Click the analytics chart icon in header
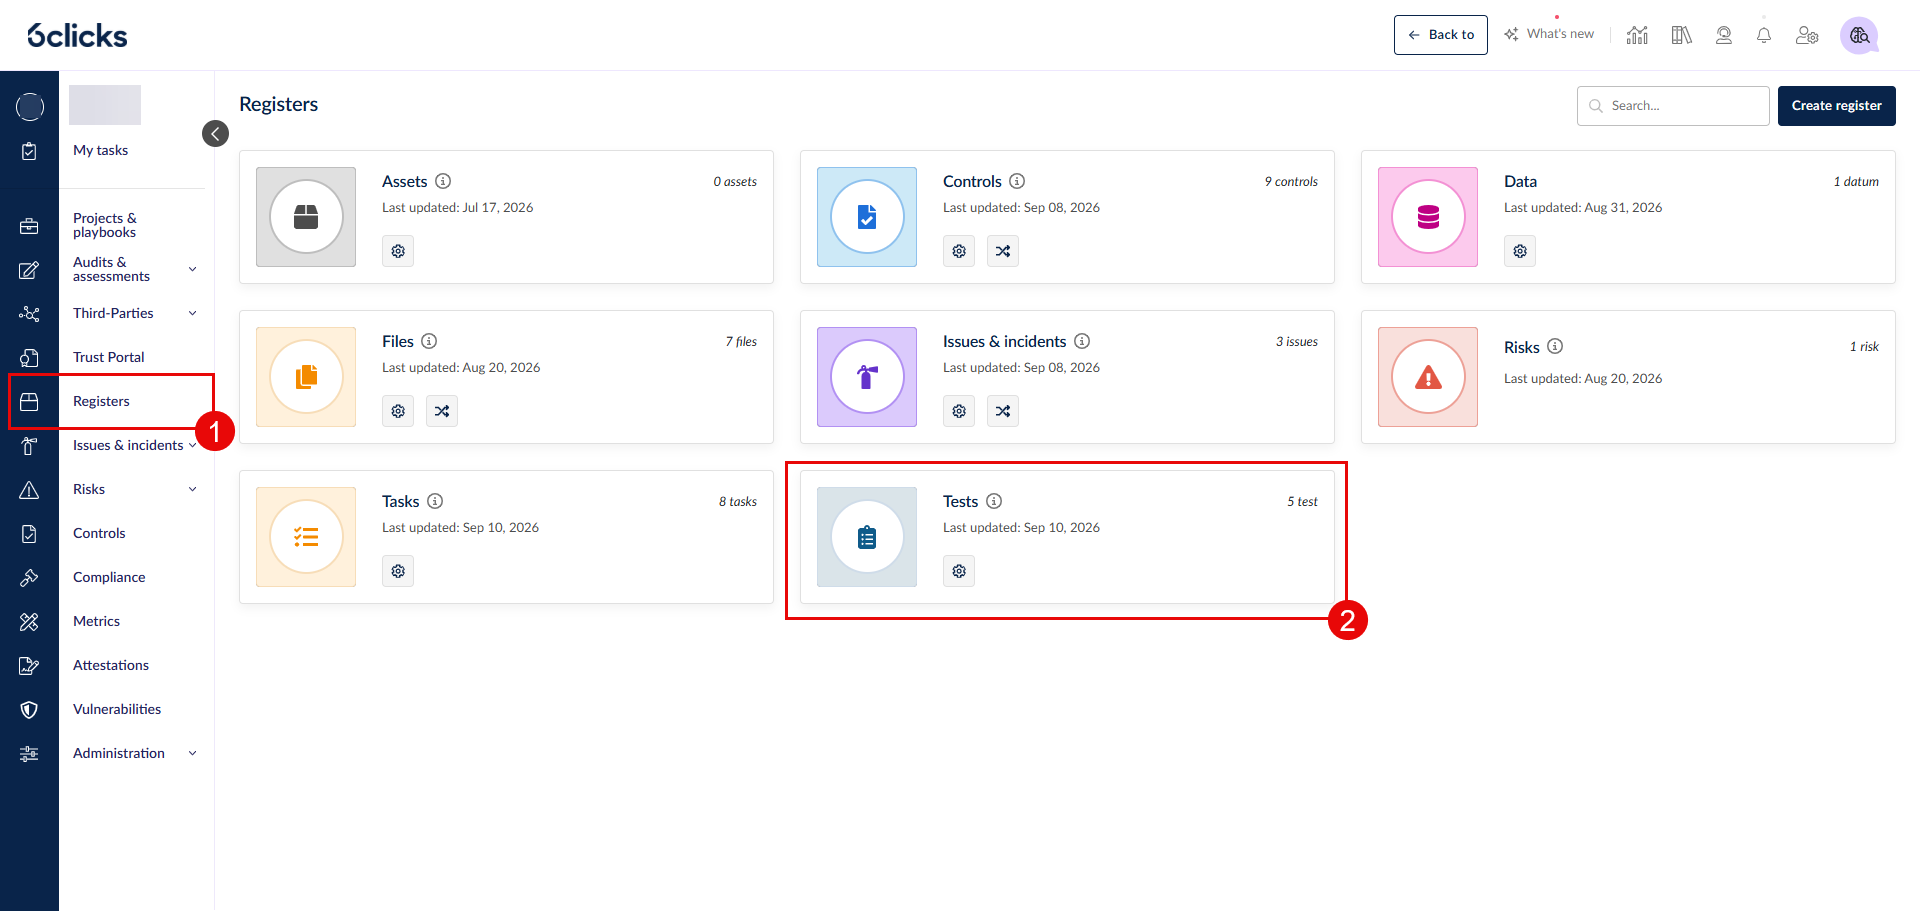The height and width of the screenshot is (911, 1920). (1637, 35)
